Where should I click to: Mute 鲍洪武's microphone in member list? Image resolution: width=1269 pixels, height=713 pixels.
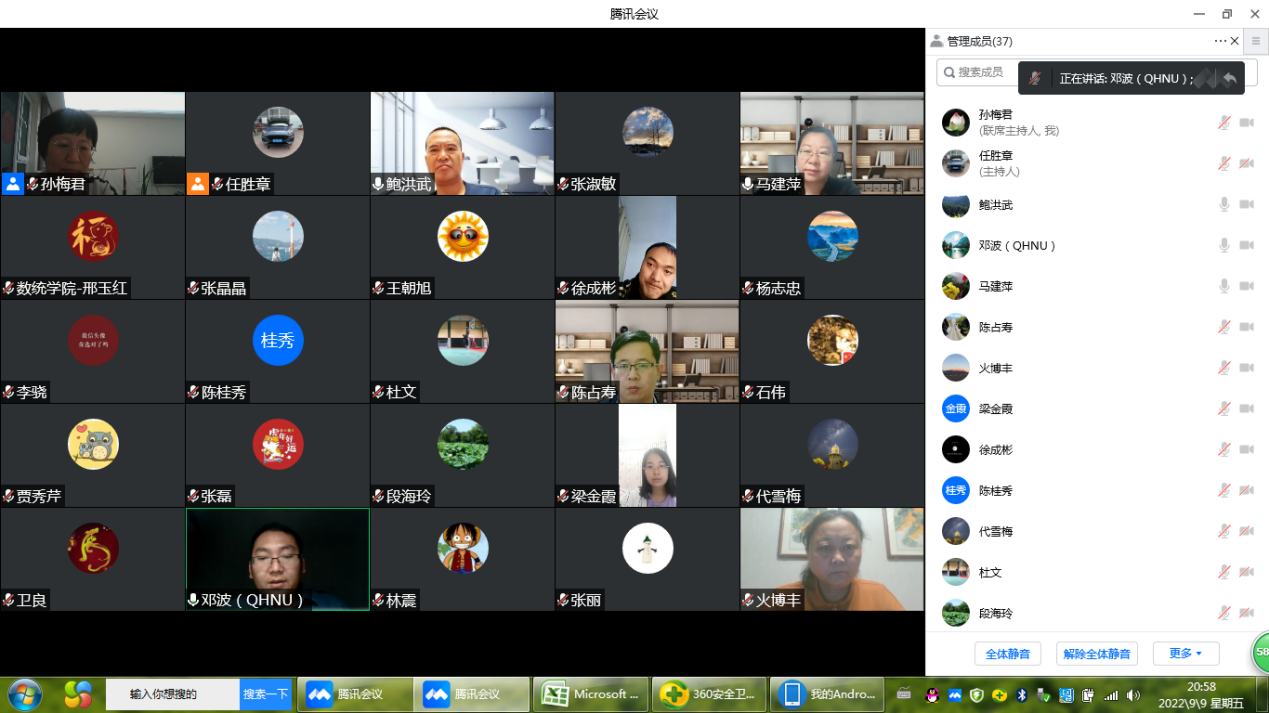coord(1224,205)
